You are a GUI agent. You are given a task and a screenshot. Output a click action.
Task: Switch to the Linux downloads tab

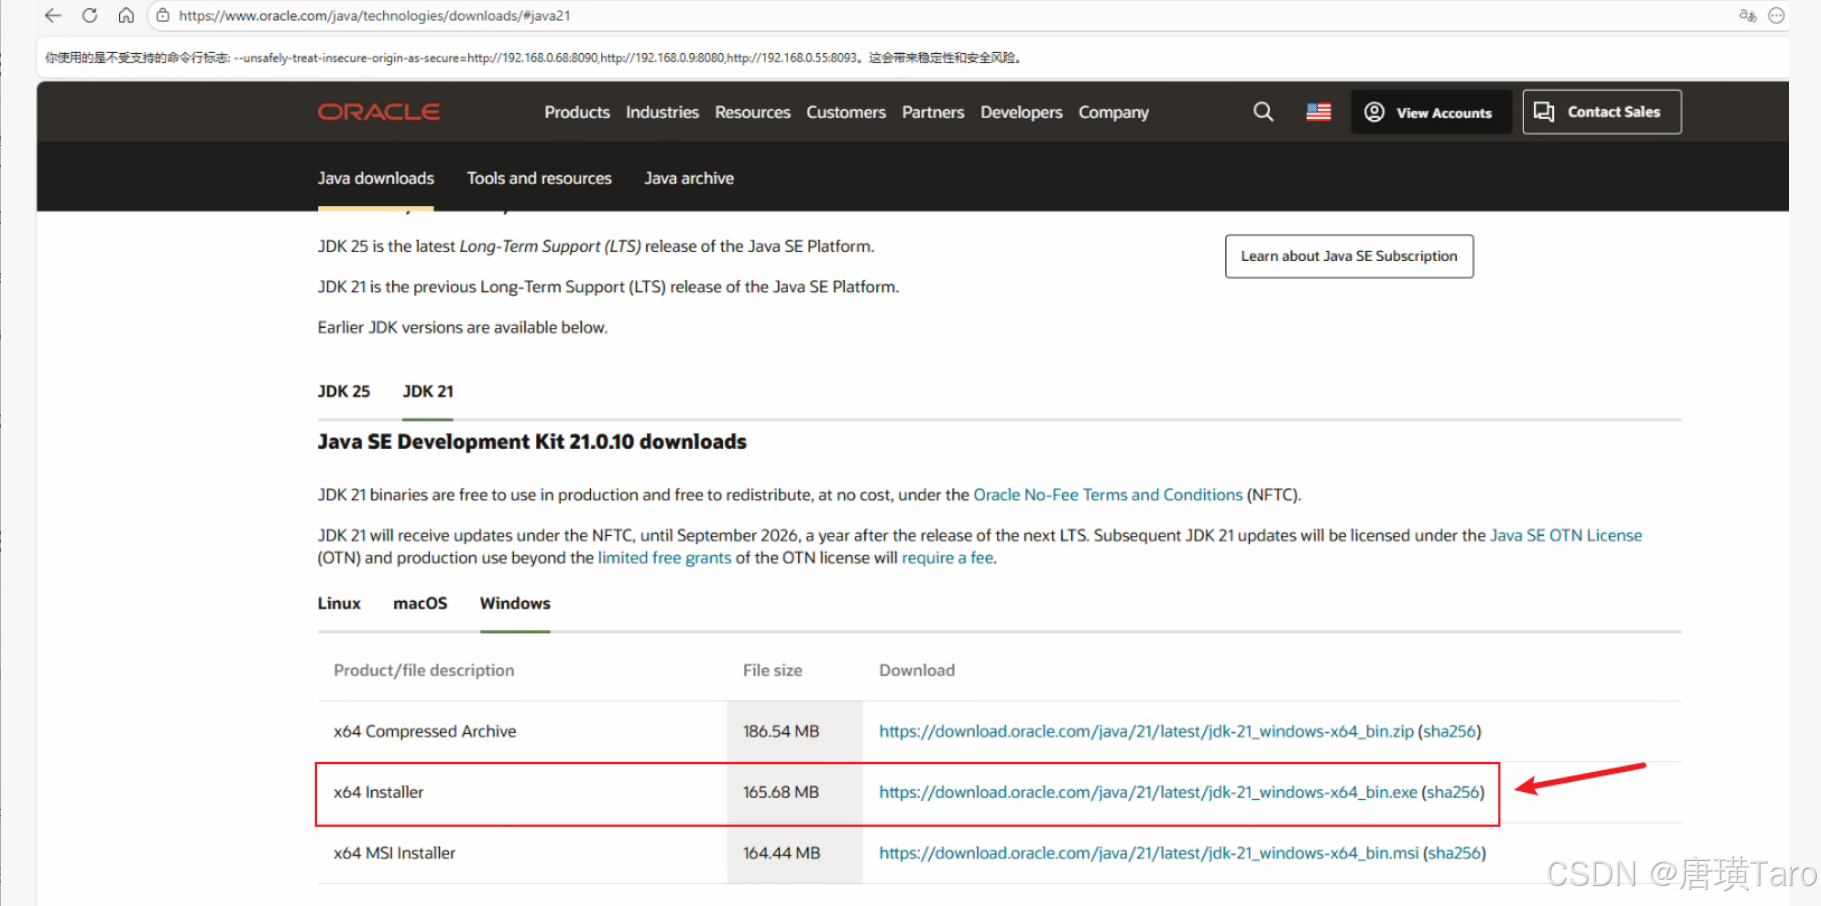click(x=339, y=603)
